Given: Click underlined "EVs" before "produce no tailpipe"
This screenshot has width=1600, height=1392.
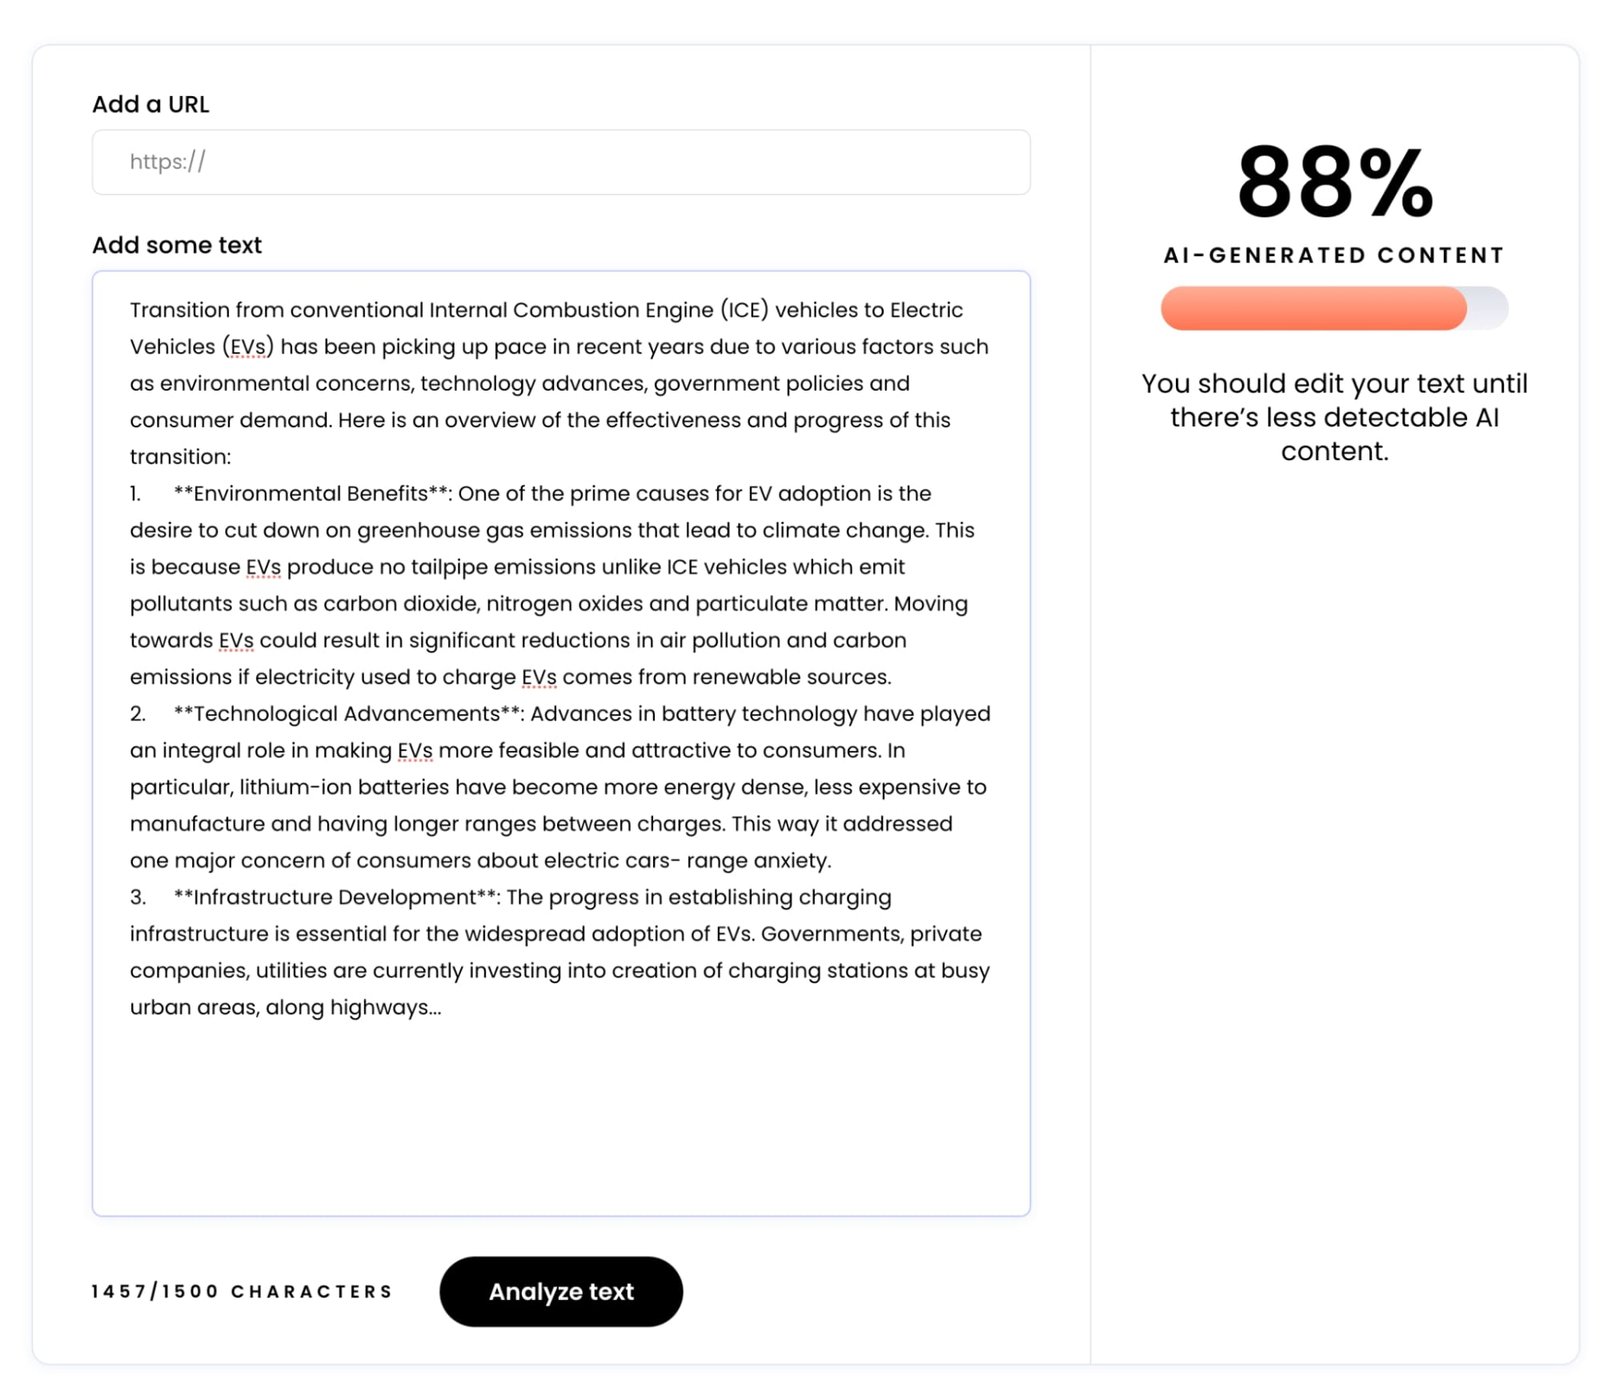Looking at the screenshot, I should coord(263,567).
